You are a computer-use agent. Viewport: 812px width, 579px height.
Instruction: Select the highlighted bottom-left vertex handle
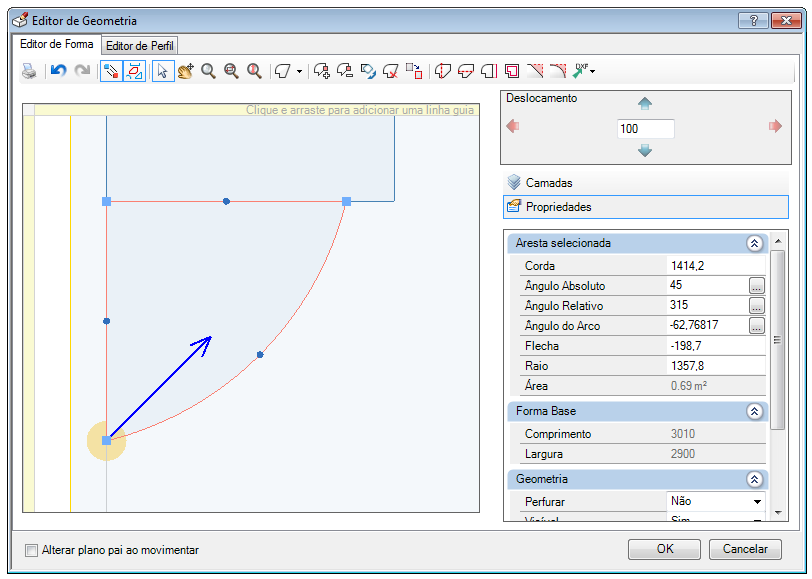click(107, 441)
